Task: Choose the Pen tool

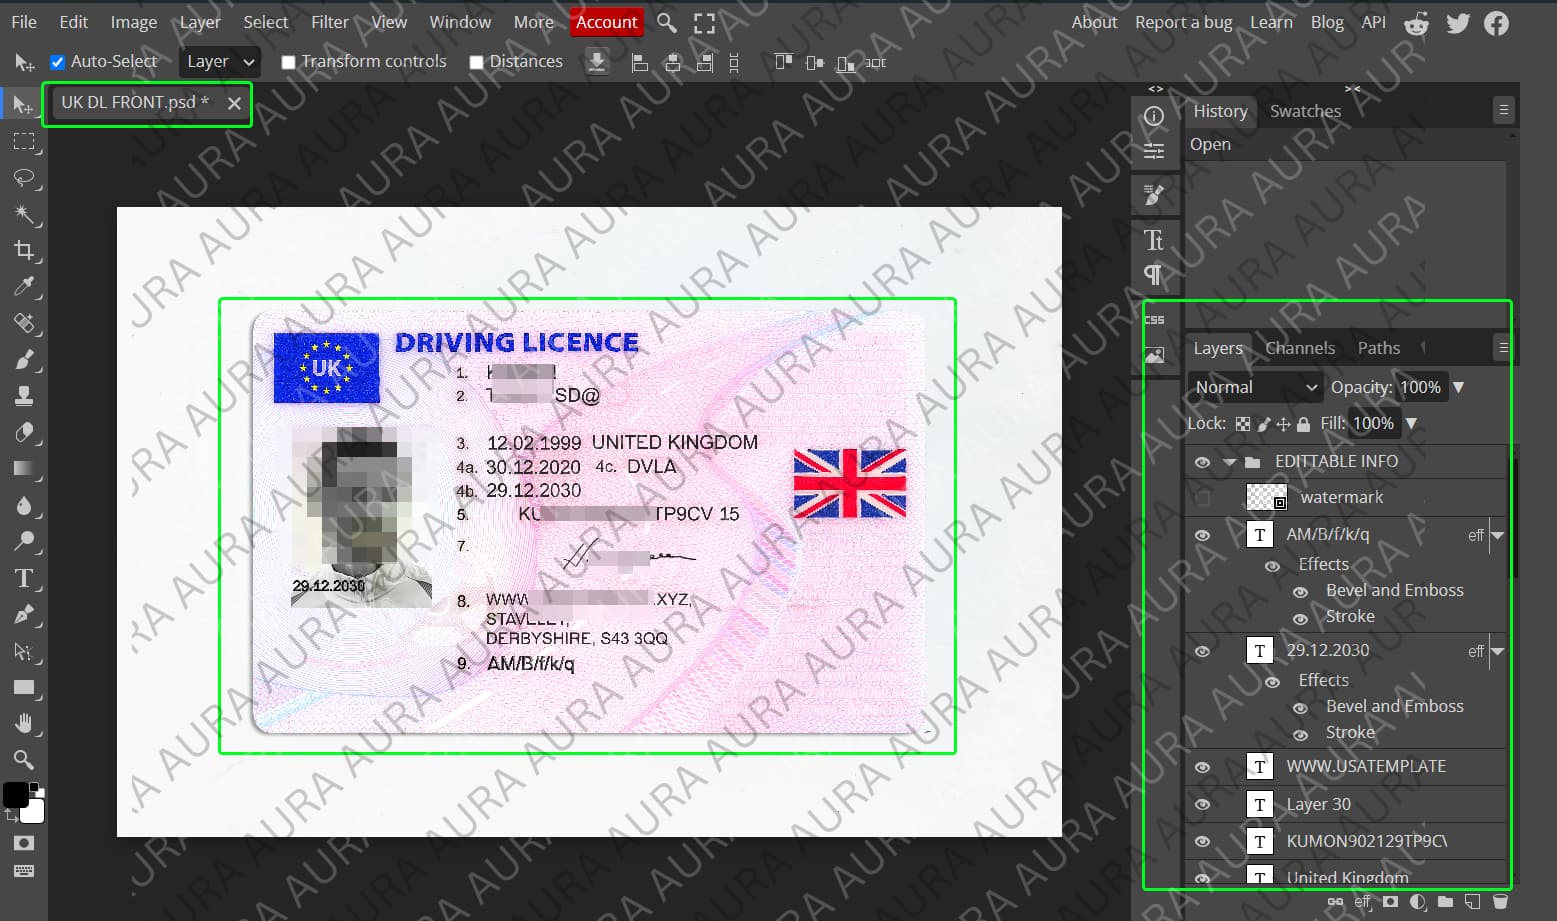Action: (x=23, y=614)
